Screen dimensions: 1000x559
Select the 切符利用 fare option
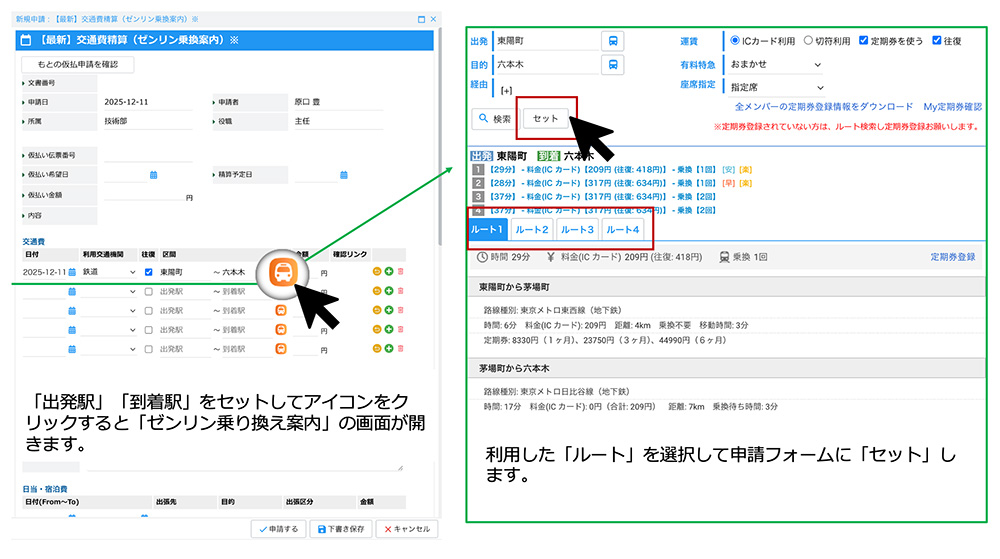809,41
